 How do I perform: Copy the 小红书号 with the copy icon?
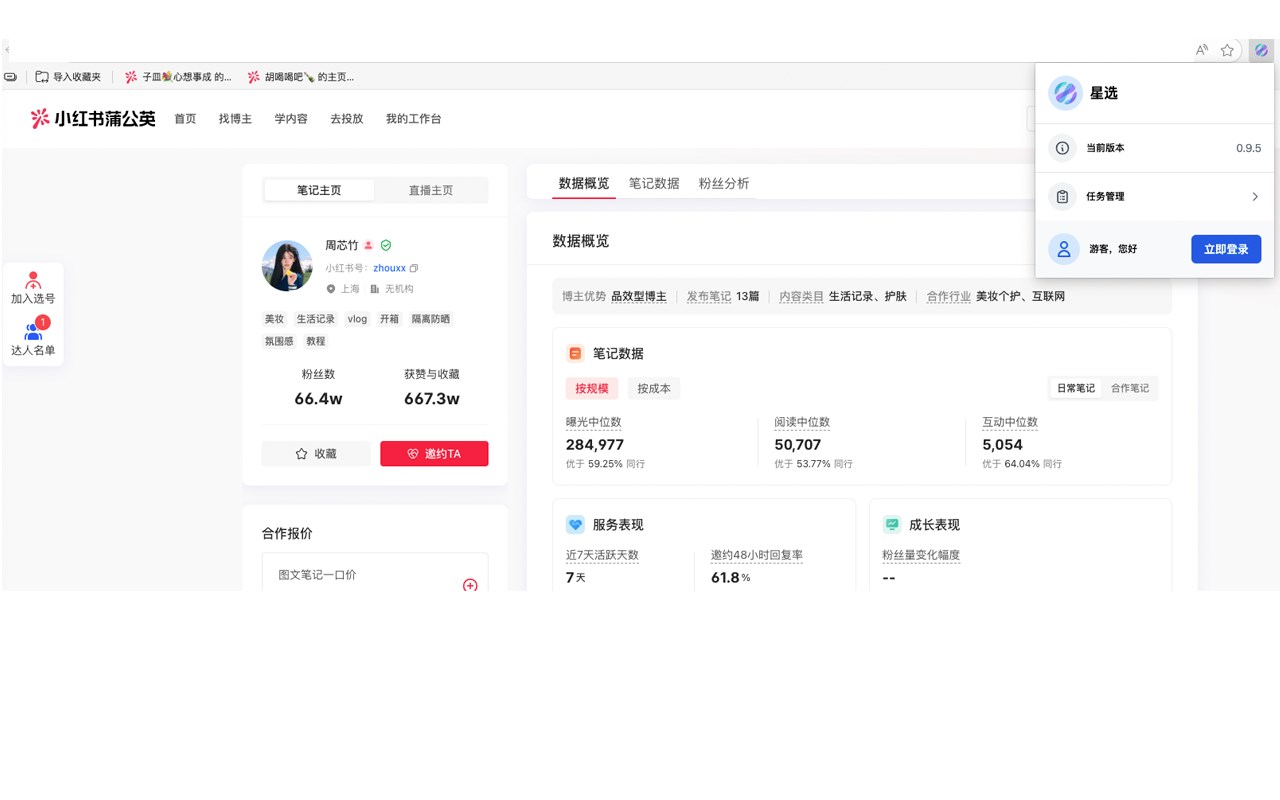pyautogui.click(x=414, y=268)
